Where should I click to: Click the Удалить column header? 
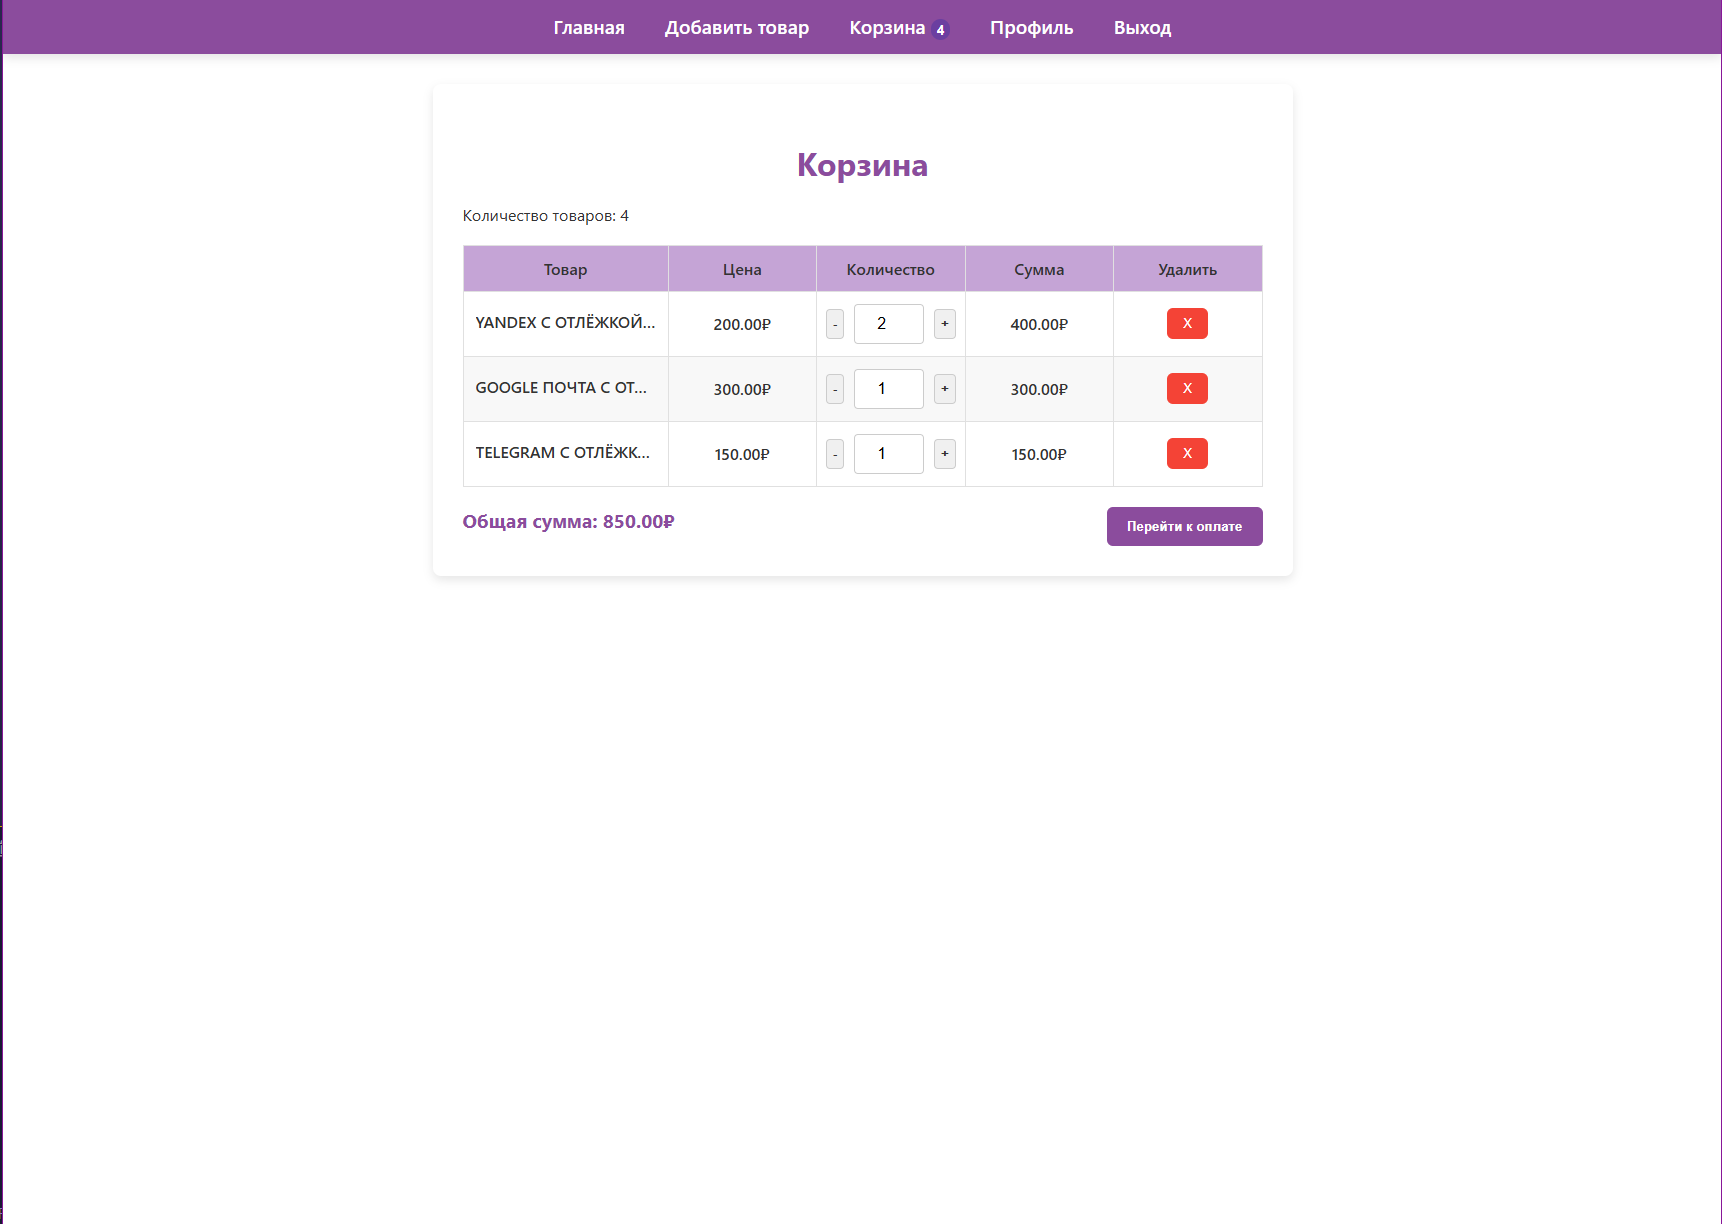coord(1188,270)
